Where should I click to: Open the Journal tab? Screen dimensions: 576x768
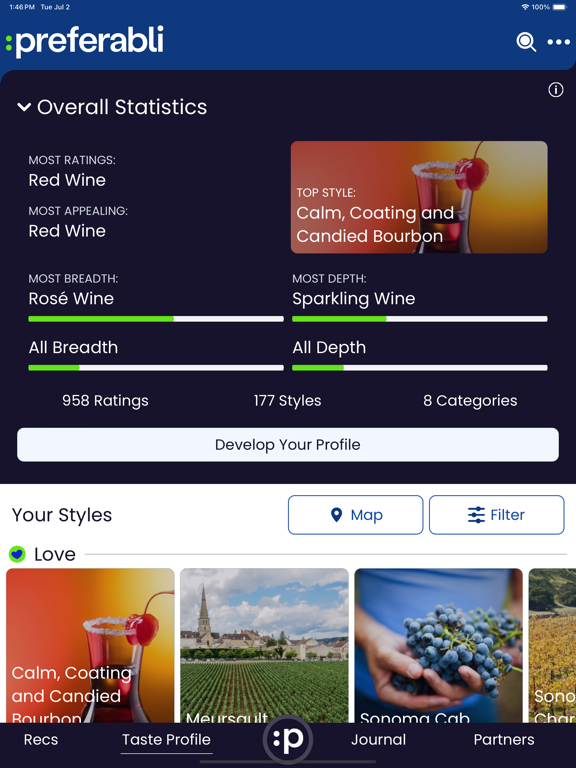378,739
